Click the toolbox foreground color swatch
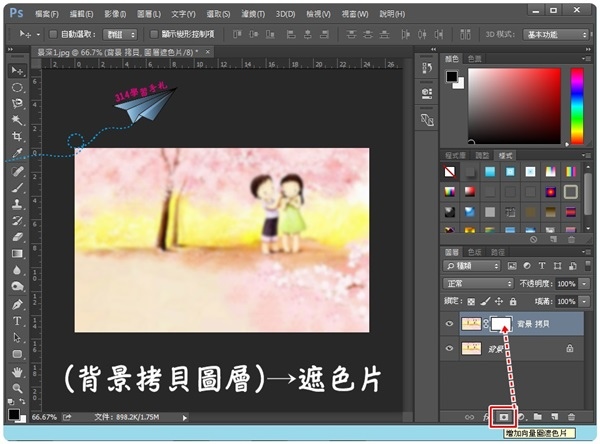The width and height of the screenshot is (600, 444). click(14, 415)
